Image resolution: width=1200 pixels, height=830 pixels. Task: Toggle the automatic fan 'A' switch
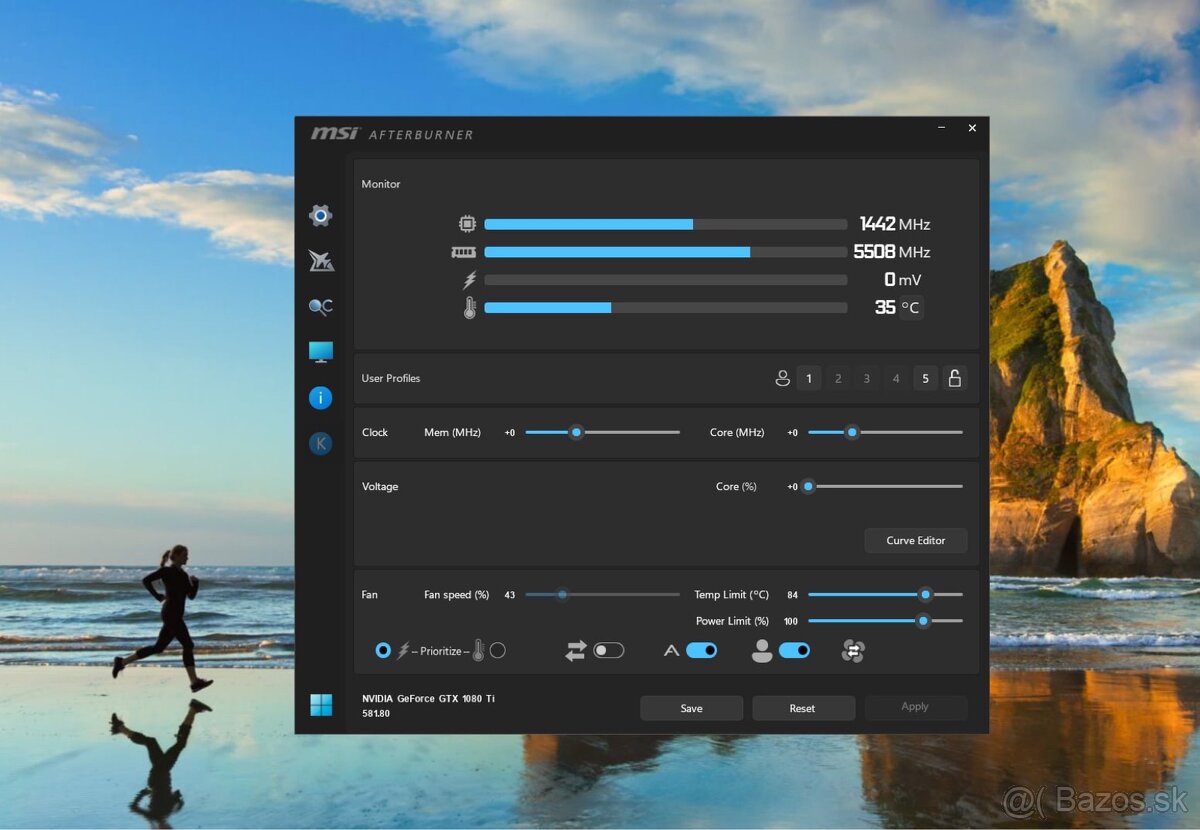701,651
